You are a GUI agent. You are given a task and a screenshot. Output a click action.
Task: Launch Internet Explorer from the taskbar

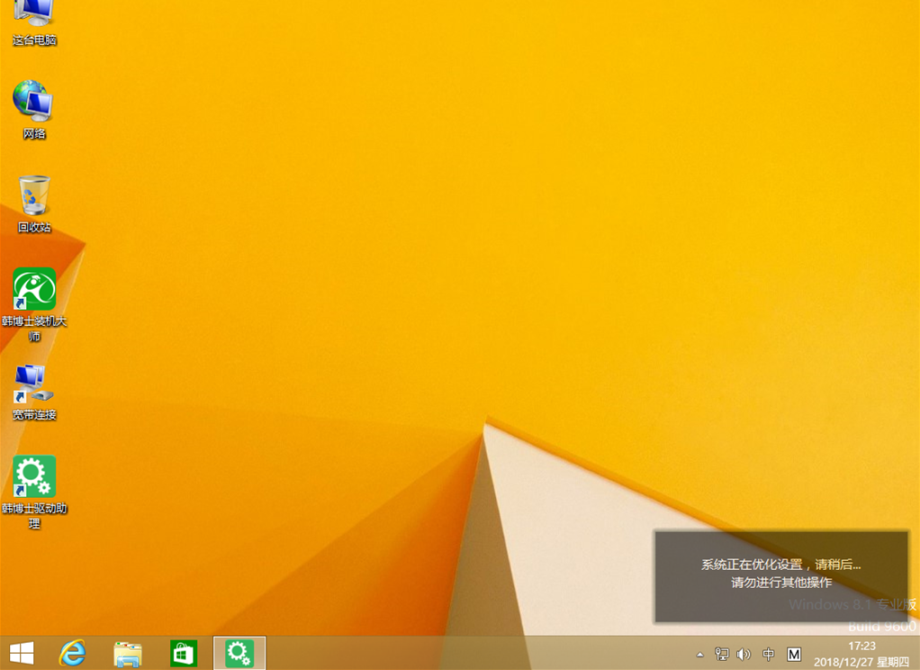pos(73,653)
